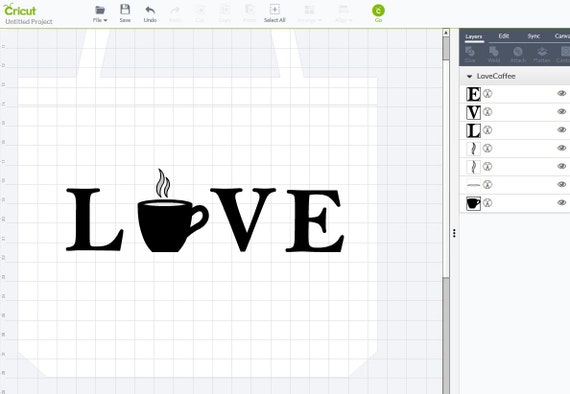
Task: Switch to the Layers tab
Action: point(474,36)
